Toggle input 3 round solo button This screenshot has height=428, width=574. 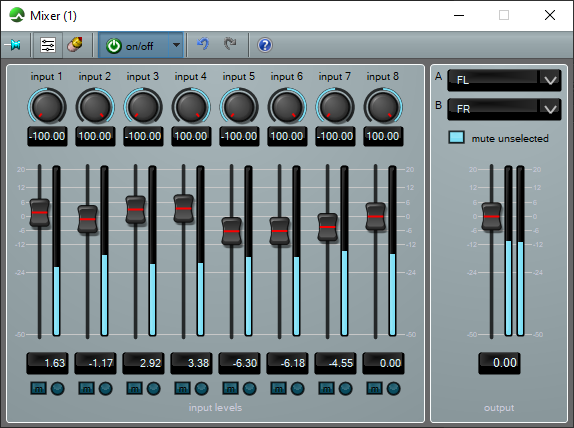point(153,388)
